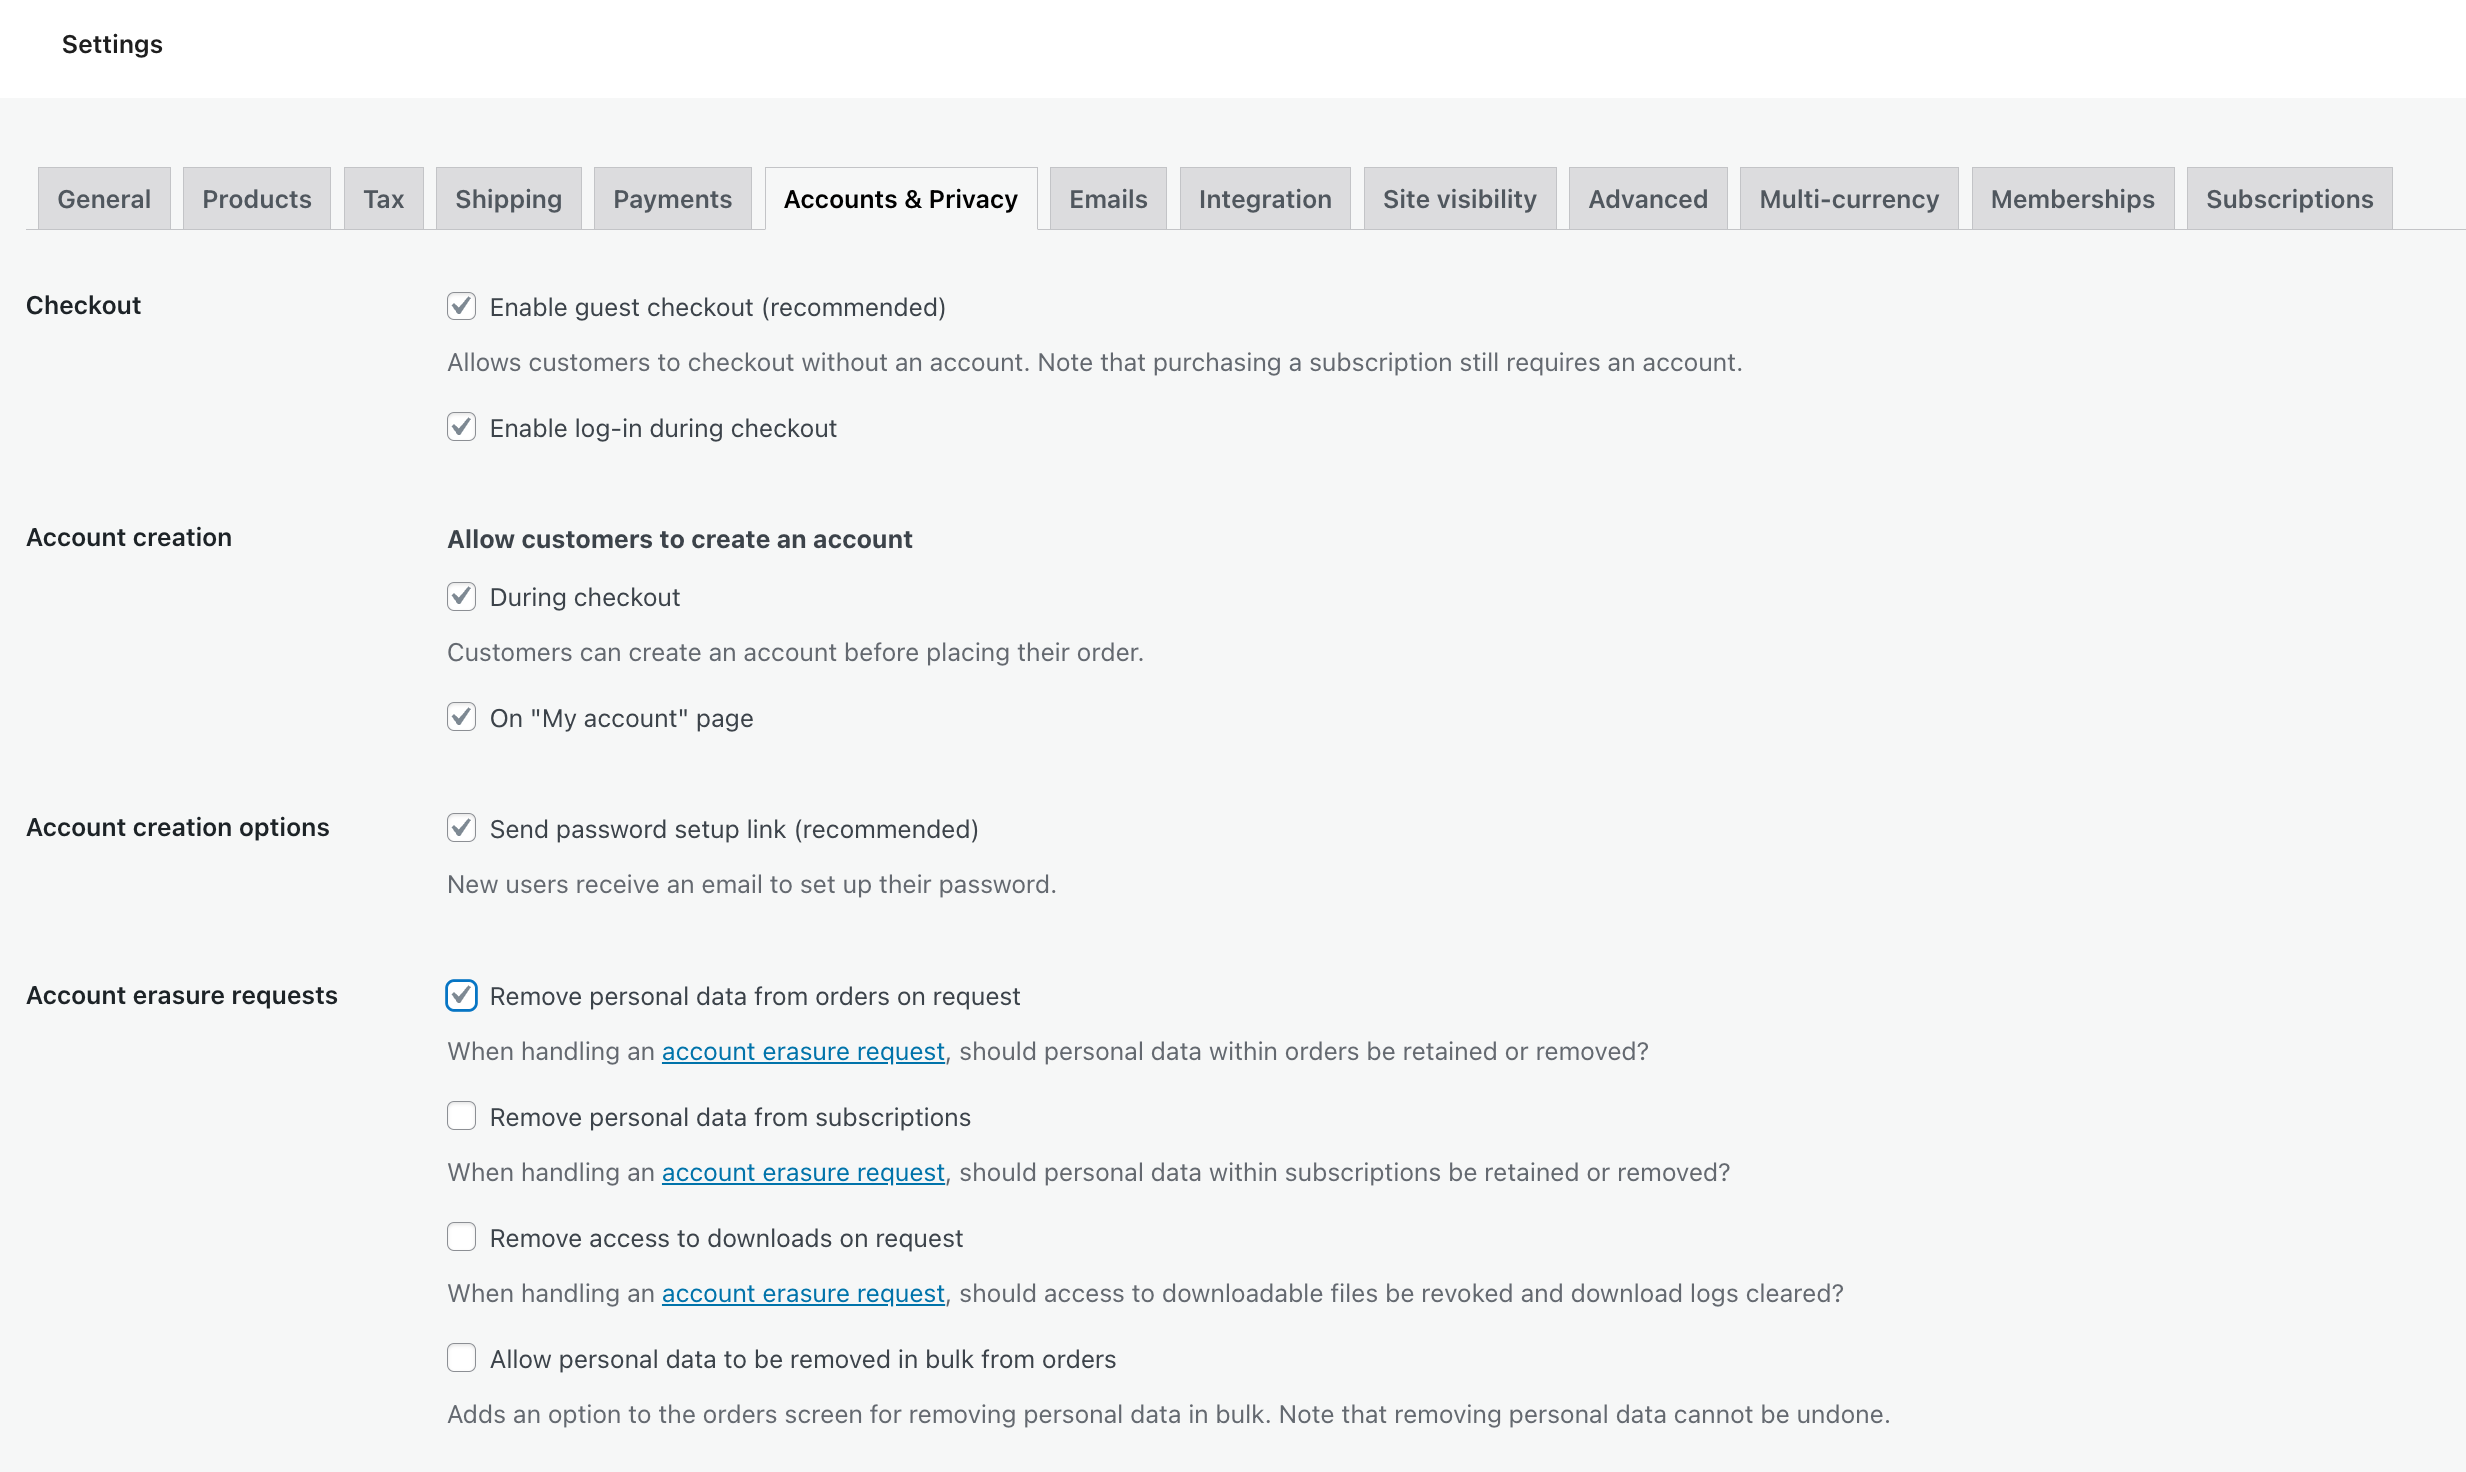Open the account erasure request link for orders
This screenshot has height=1472, width=2466.
click(802, 1051)
